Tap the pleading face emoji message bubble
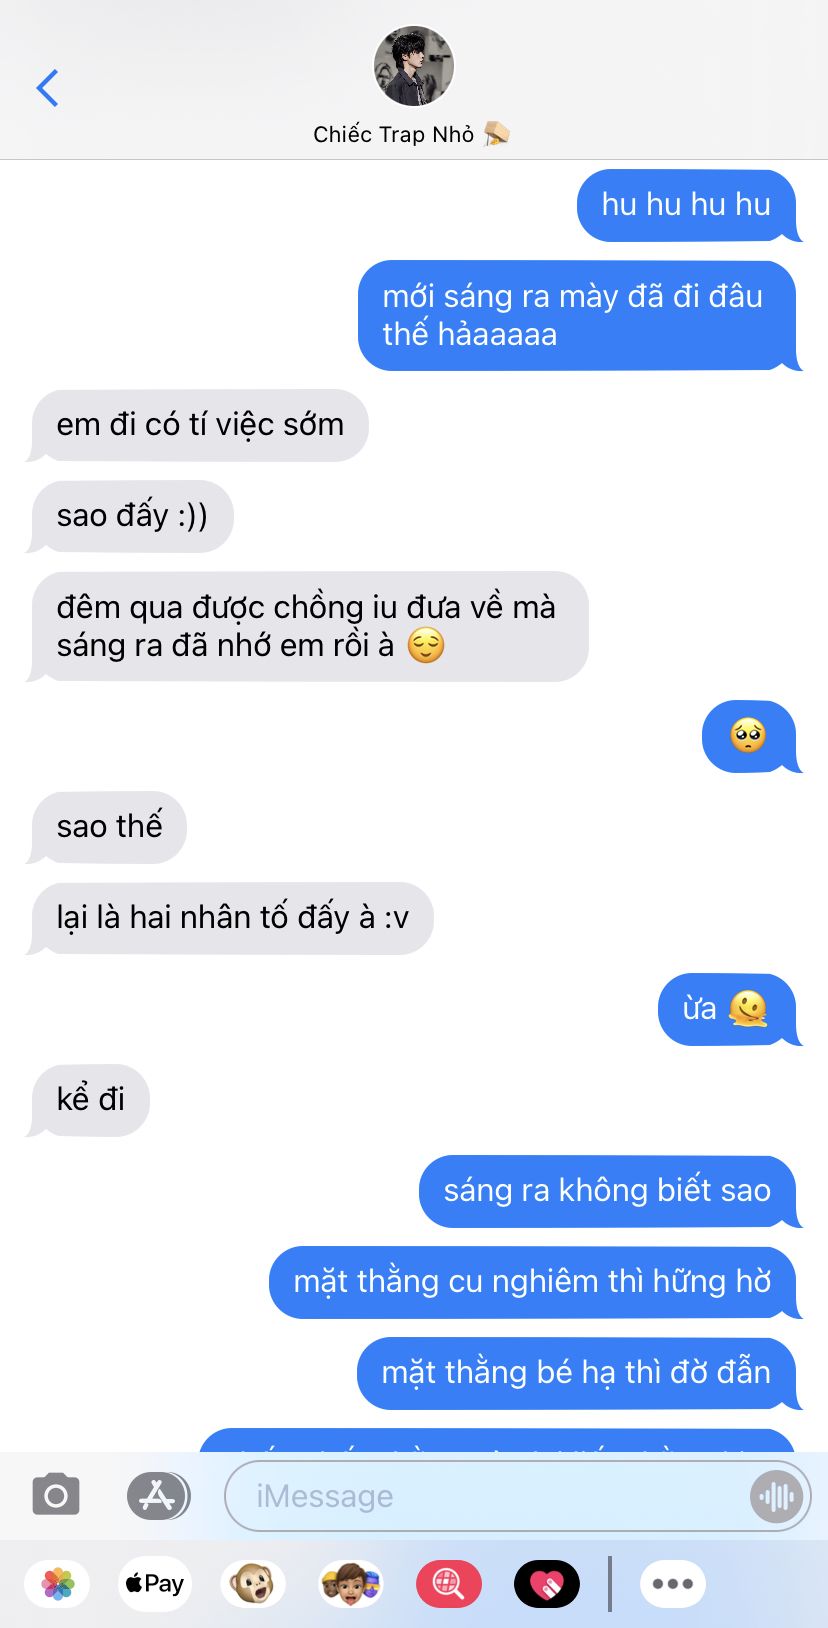Viewport: 828px width, 1628px height. pos(750,737)
